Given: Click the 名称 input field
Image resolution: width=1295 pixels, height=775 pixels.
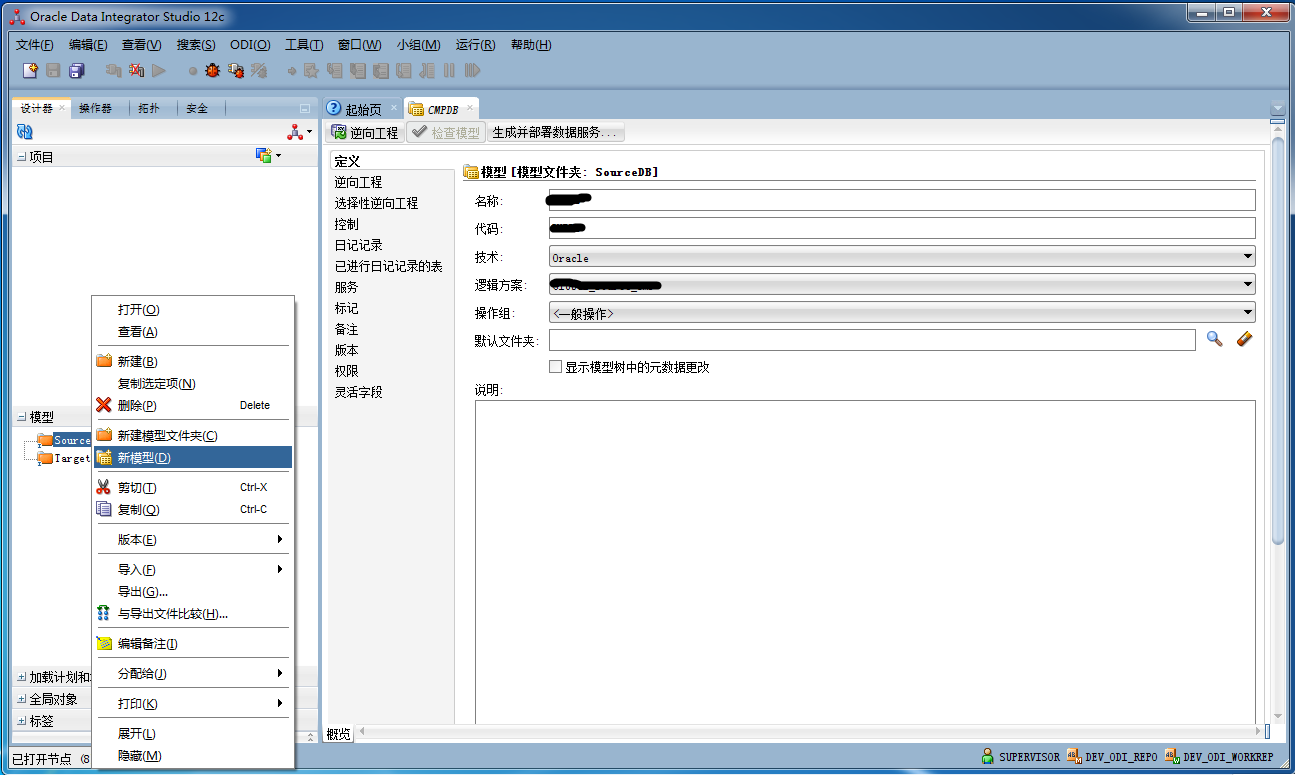Looking at the screenshot, I should (902, 200).
